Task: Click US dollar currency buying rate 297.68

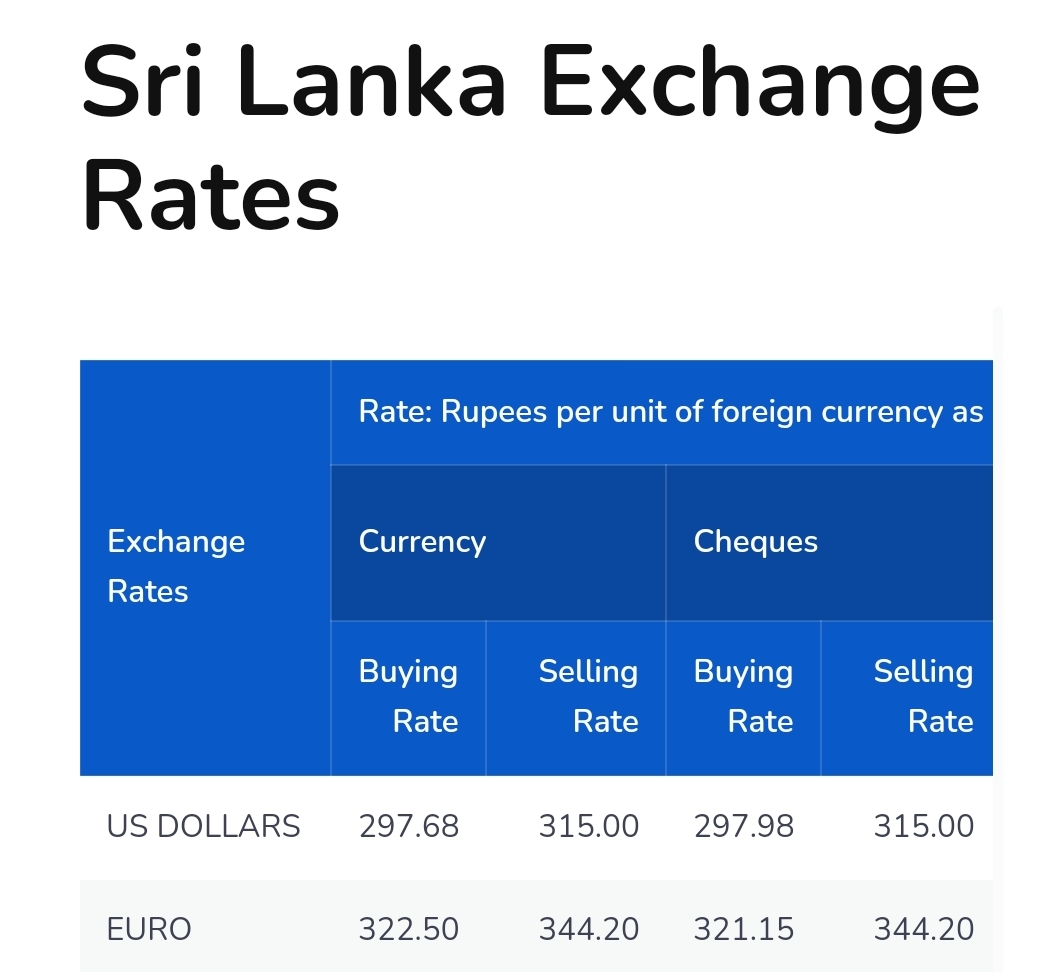Action: [409, 826]
